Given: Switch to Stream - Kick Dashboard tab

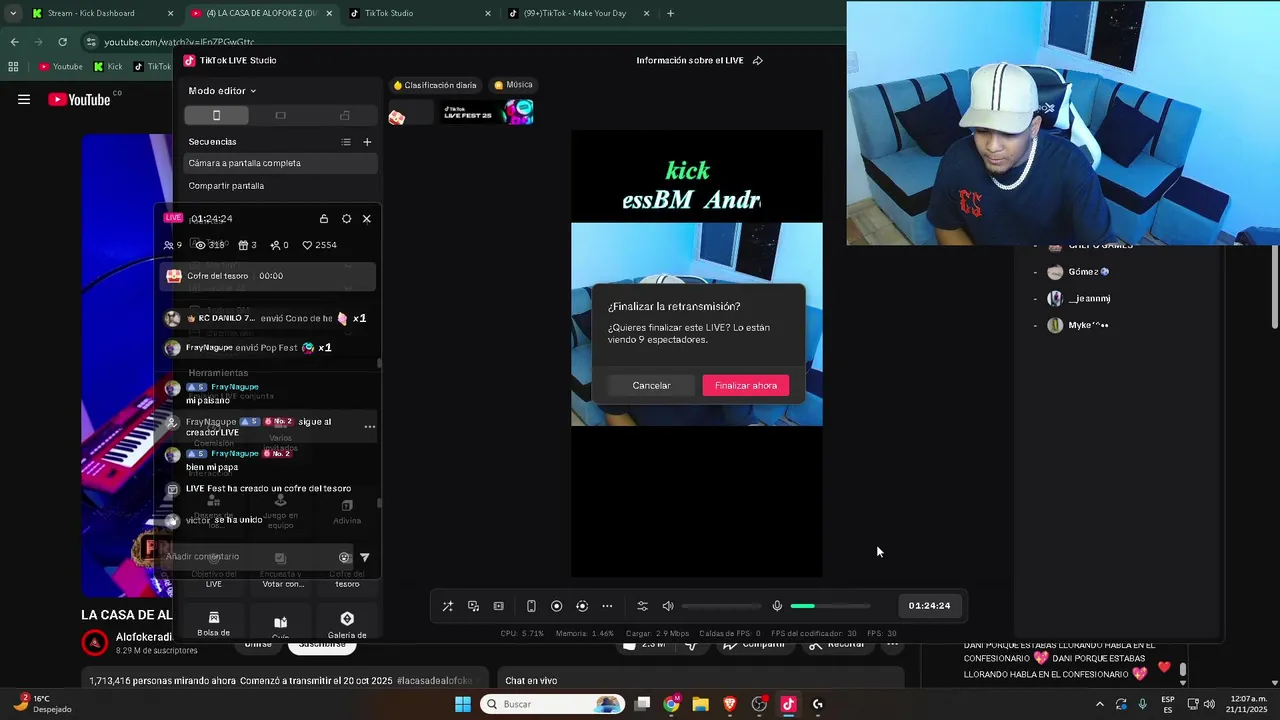Looking at the screenshot, I should click(103, 13).
